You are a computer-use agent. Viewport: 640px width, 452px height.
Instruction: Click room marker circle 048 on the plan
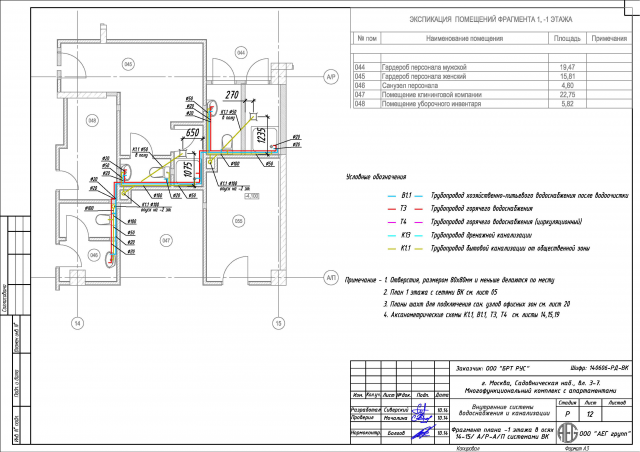point(92,120)
